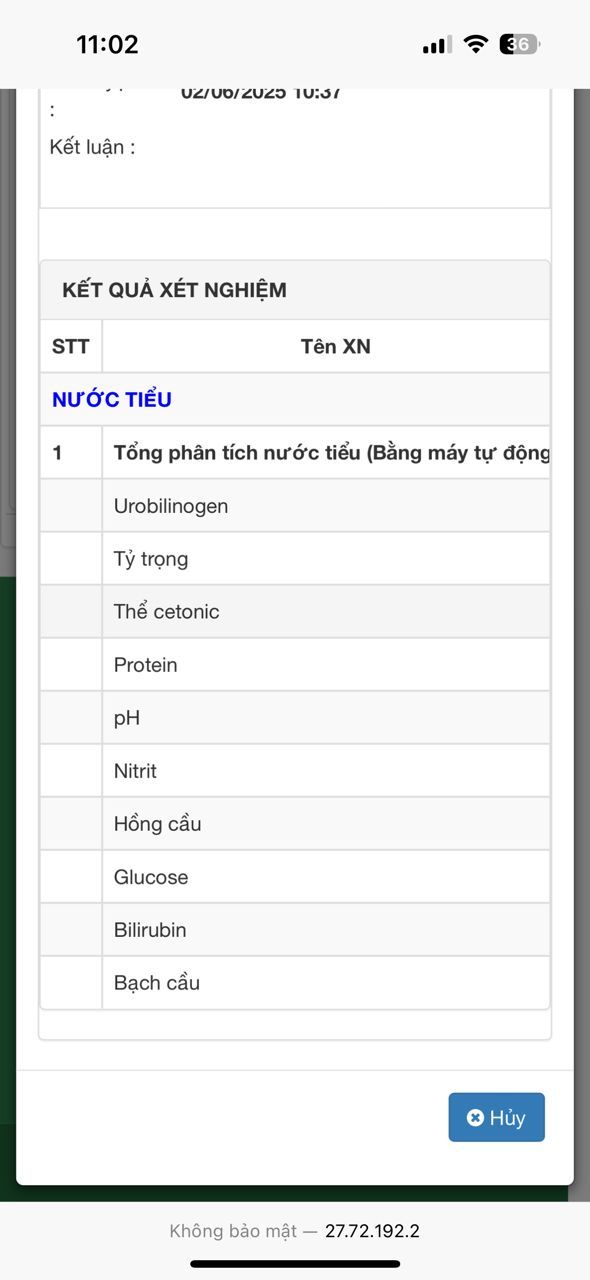590x1280 pixels.
Task: Tap the Tên XN column header
Action: click(336, 346)
